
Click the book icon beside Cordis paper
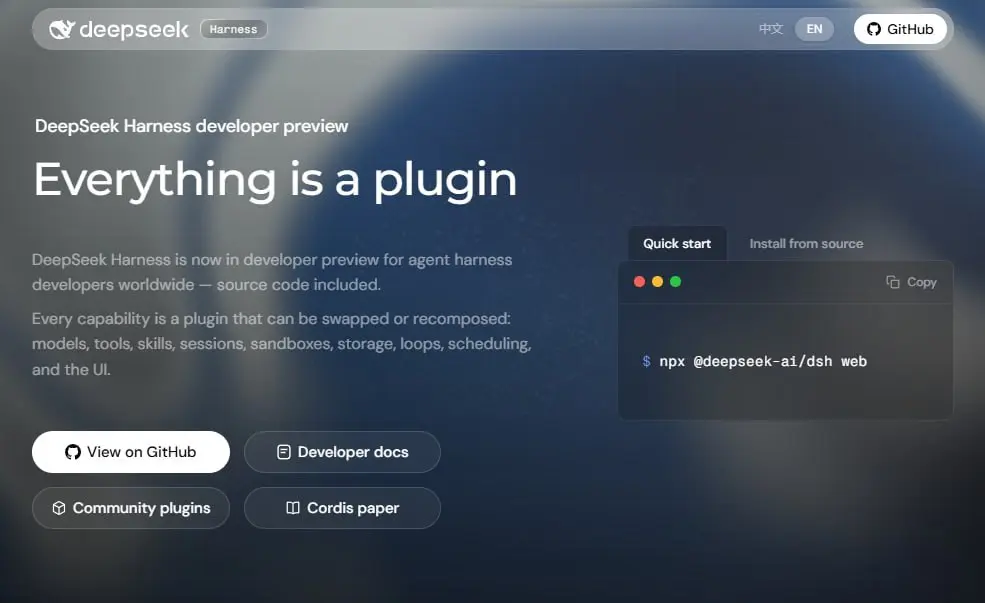coord(293,508)
